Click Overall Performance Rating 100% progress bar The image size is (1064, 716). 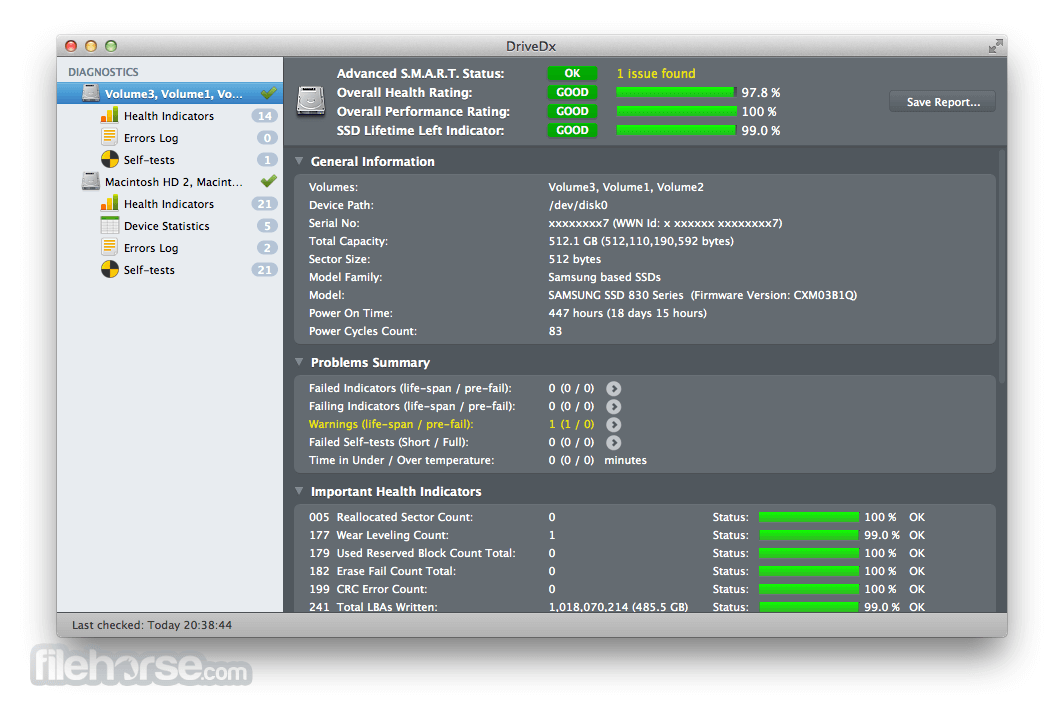pos(676,111)
